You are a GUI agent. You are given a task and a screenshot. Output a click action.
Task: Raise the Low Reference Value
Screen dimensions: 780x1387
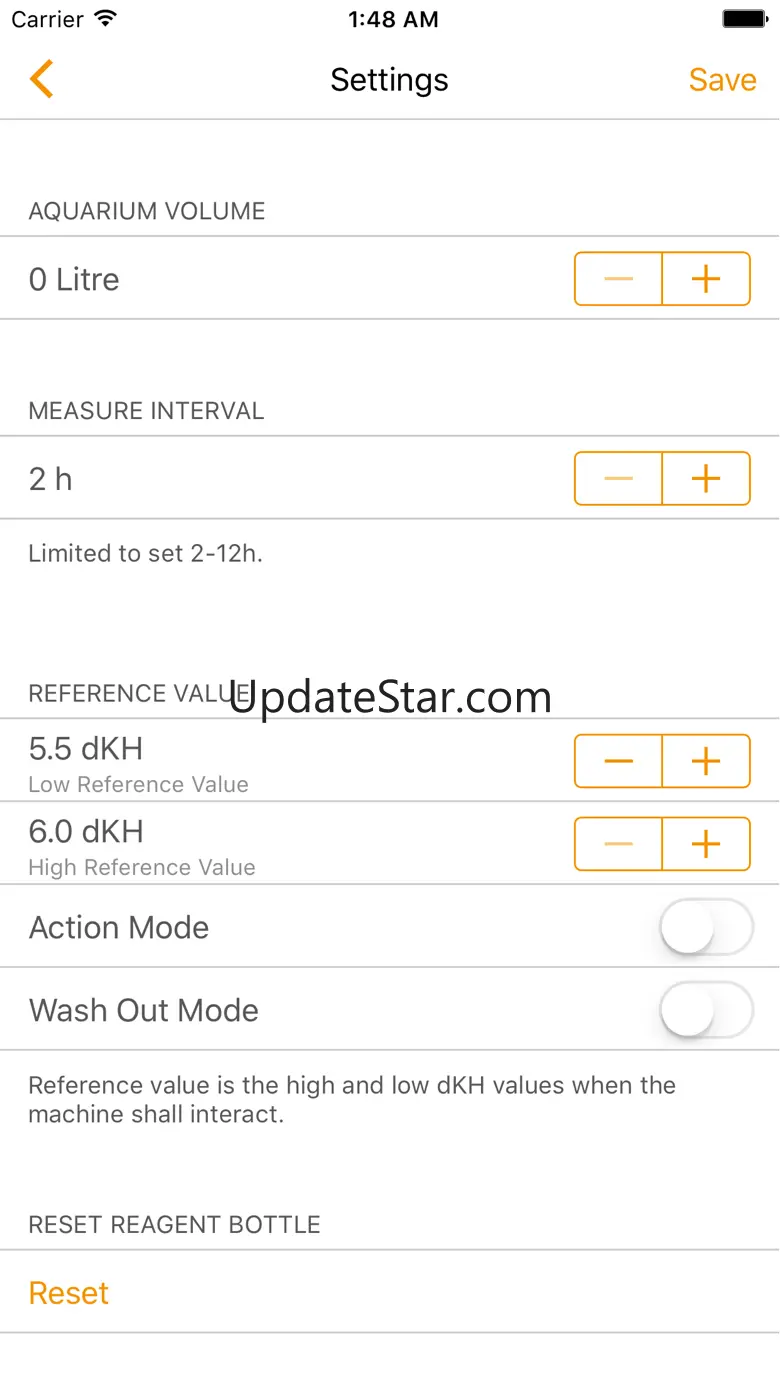[x=706, y=761]
